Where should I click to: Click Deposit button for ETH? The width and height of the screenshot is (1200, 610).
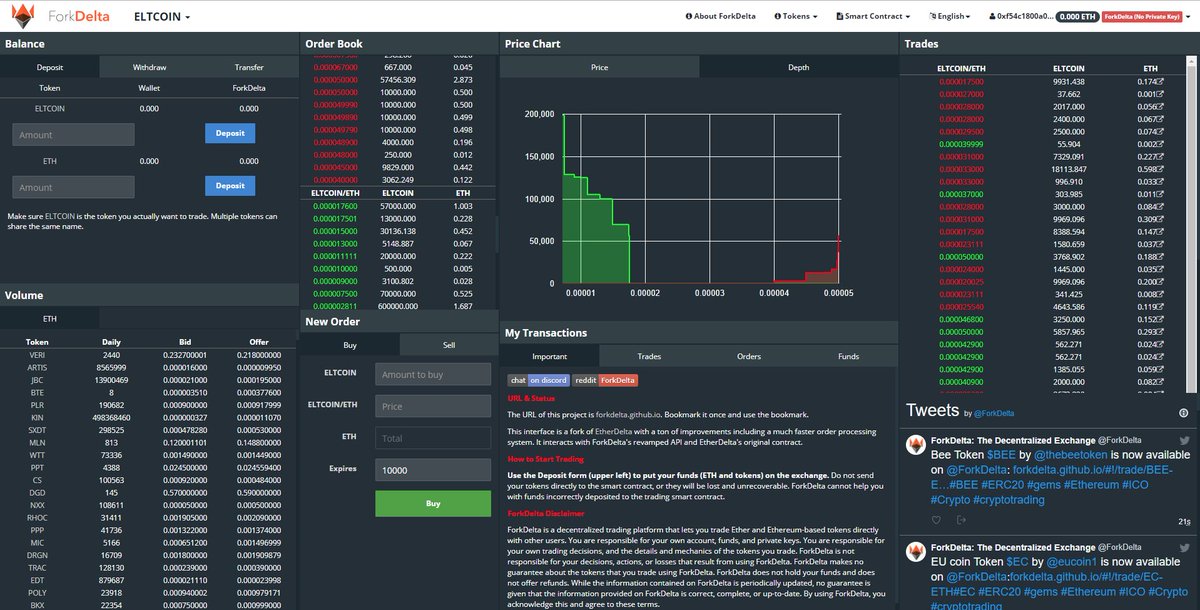point(230,185)
